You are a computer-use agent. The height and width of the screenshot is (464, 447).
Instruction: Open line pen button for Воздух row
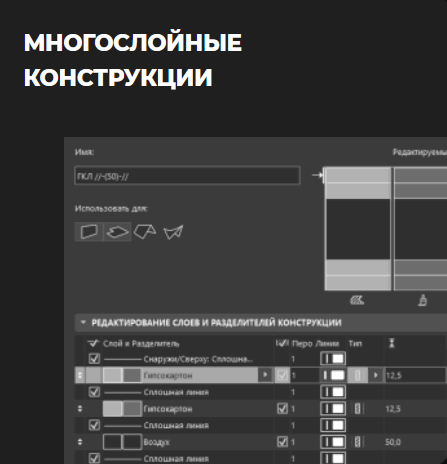(x=333, y=442)
